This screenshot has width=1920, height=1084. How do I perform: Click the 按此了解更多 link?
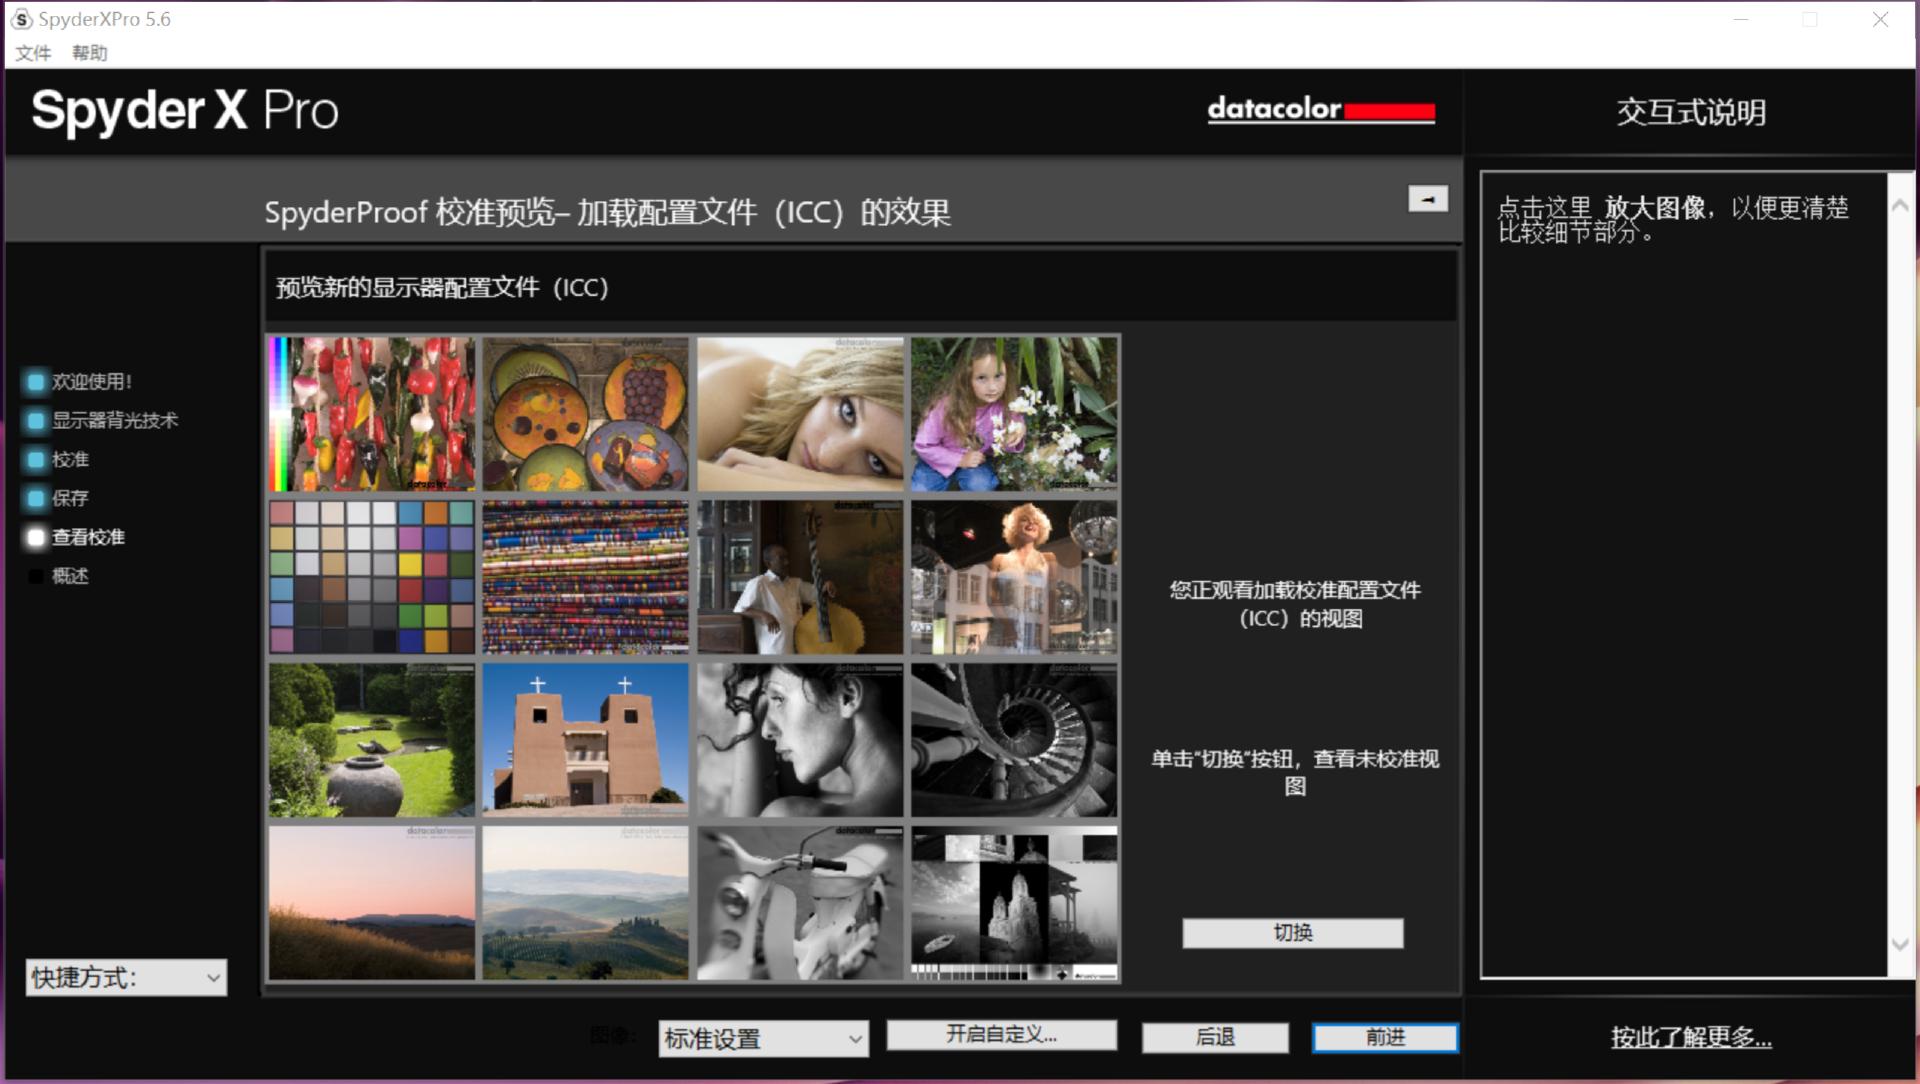[1690, 1037]
